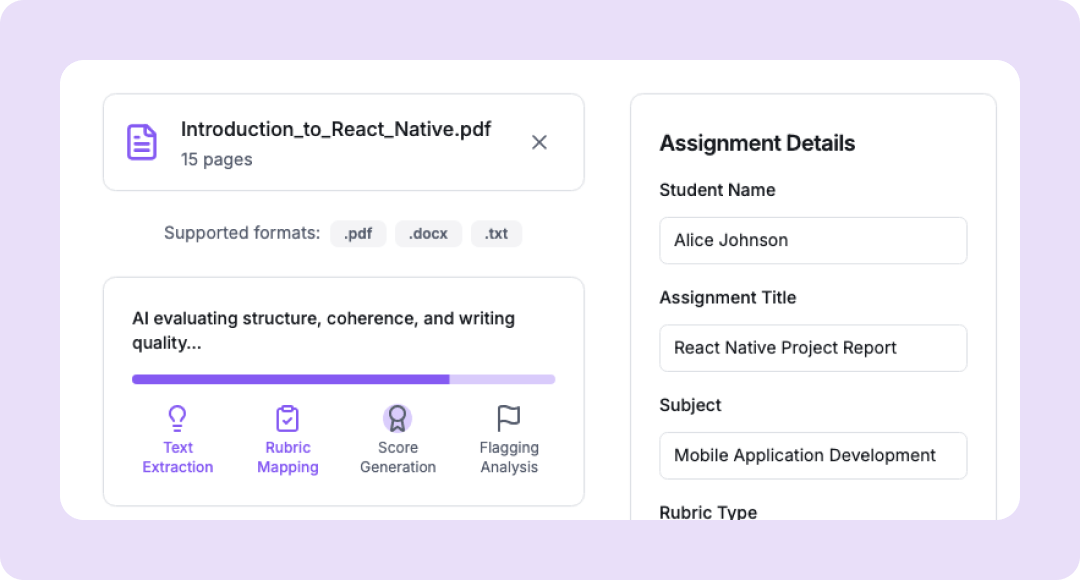Click the Assignment Title input field
1080x580 pixels.
tap(813, 348)
